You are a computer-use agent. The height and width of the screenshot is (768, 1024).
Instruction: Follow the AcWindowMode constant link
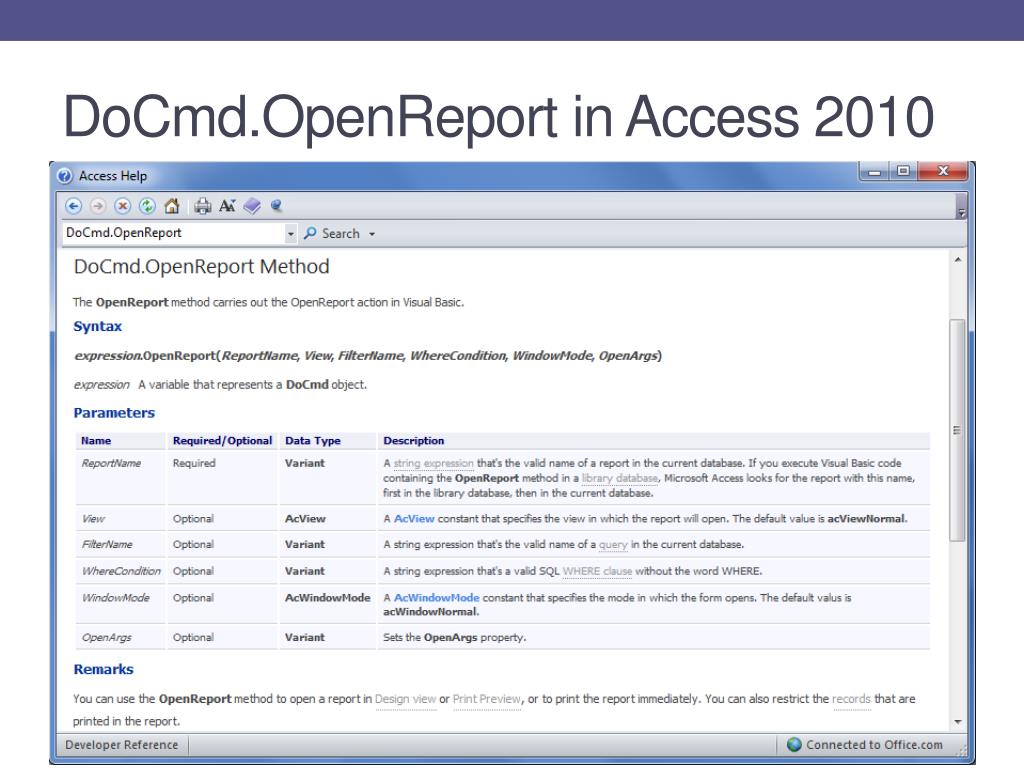point(436,598)
